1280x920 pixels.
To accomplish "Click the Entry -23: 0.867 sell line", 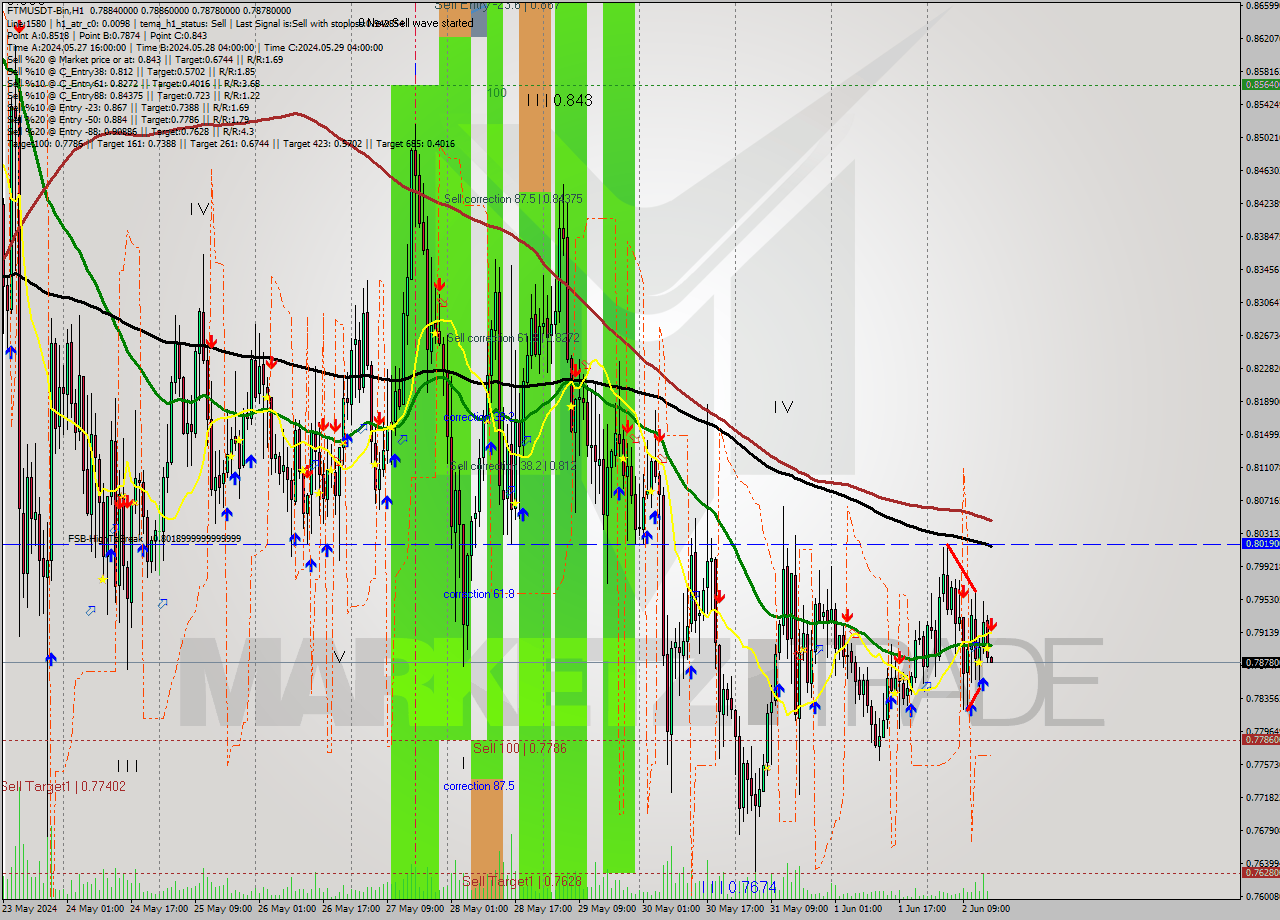I will click(x=127, y=107).
